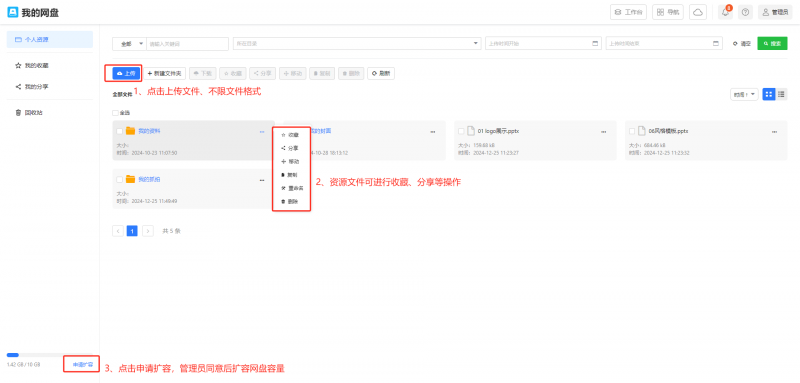Screen dimensions: 800x383
Task: Open the upload end time picker
Action: point(664,44)
